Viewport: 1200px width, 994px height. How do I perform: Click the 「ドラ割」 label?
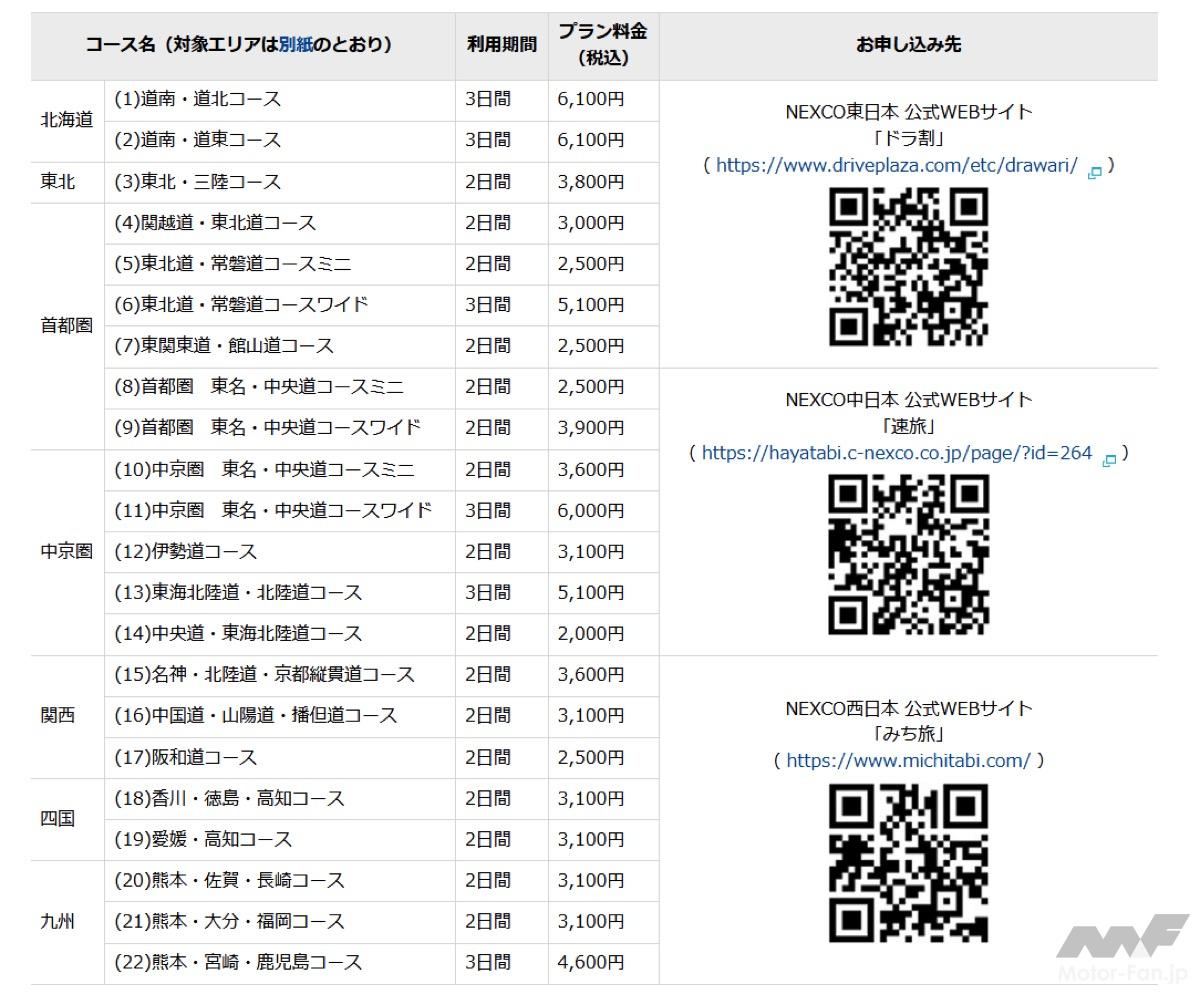[x=908, y=139]
